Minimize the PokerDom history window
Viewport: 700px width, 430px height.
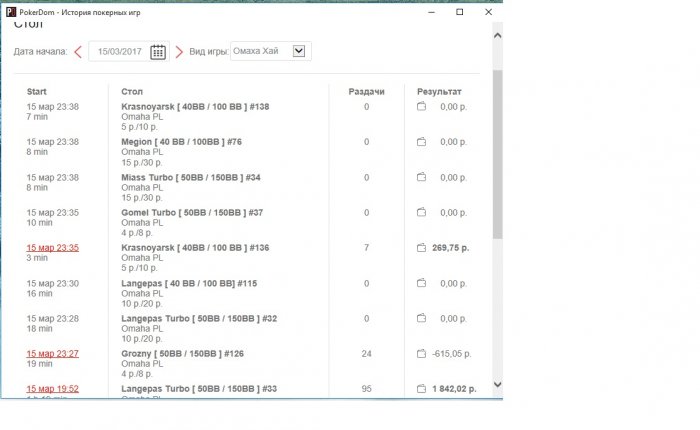click(431, 12)
